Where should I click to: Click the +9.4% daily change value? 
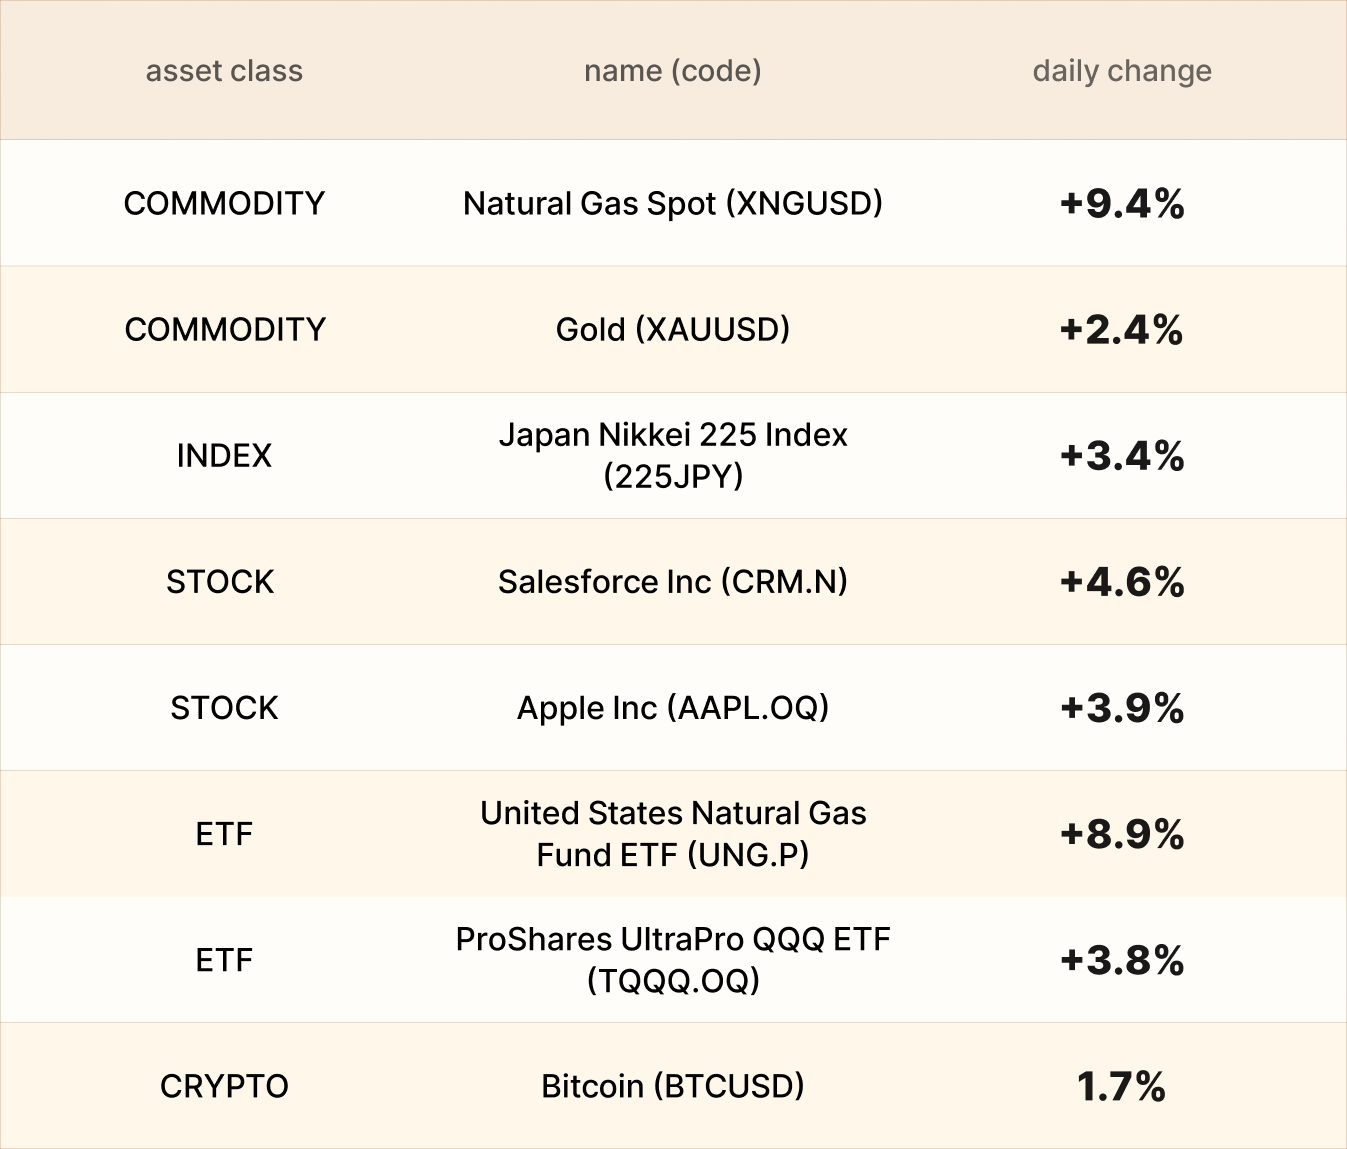(1121, 204)
